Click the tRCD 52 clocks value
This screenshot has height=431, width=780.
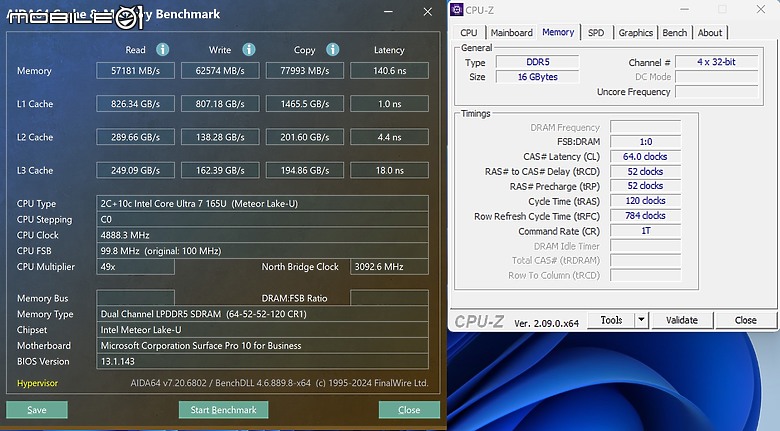[x=646, y=171]
